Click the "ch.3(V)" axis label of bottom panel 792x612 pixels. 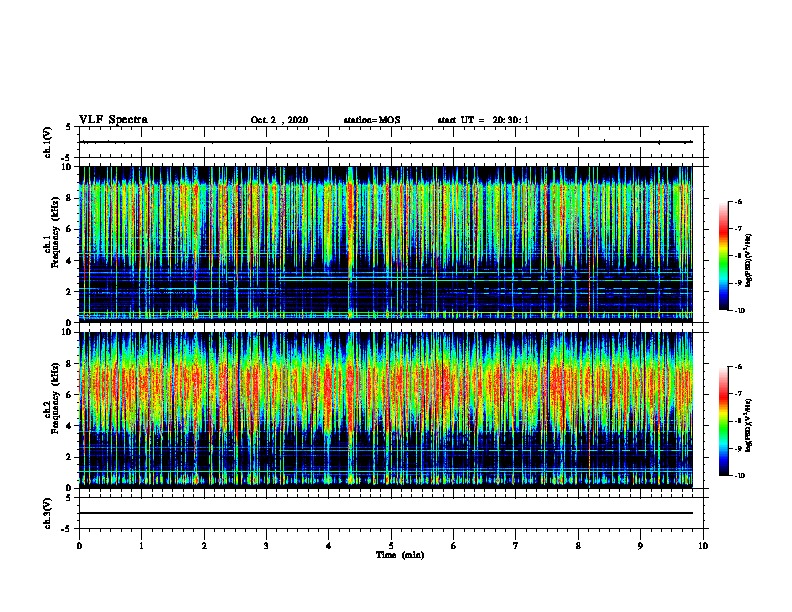(x=48, y=513)
